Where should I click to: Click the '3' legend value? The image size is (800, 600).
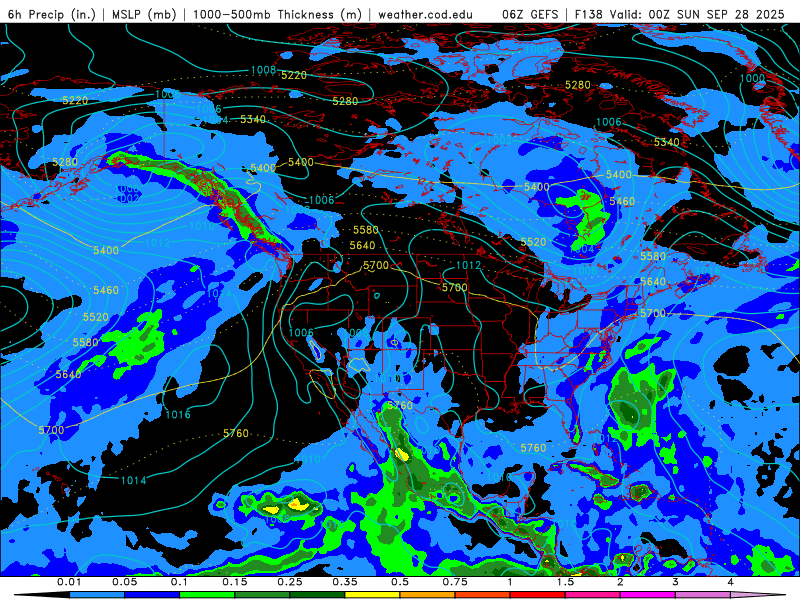(675, 582)
